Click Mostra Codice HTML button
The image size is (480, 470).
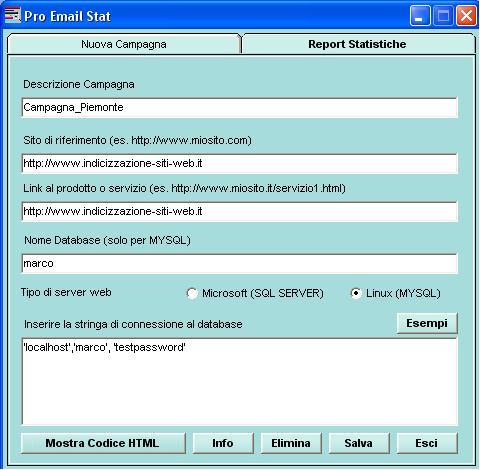pyautogui.click(x=103, y=443)
